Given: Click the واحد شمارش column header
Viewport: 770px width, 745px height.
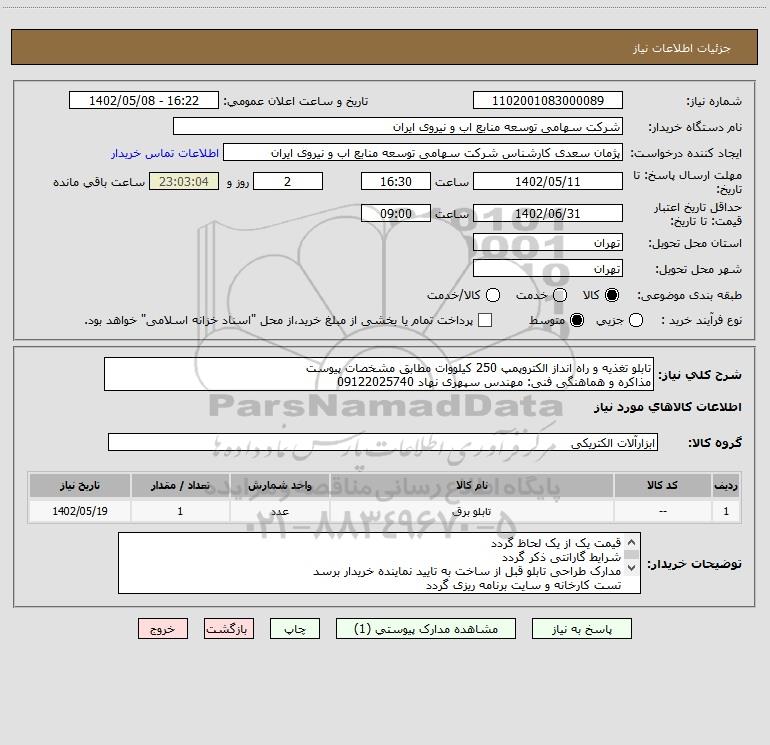Looking at the screenshot, I should (x=279, y=486).
